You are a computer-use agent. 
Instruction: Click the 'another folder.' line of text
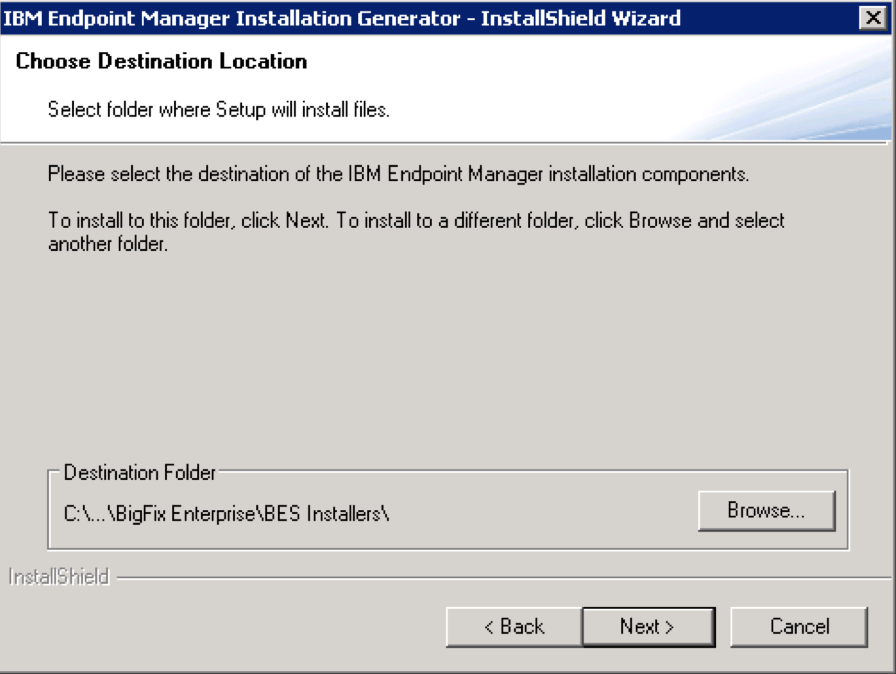tap(107, 243)
